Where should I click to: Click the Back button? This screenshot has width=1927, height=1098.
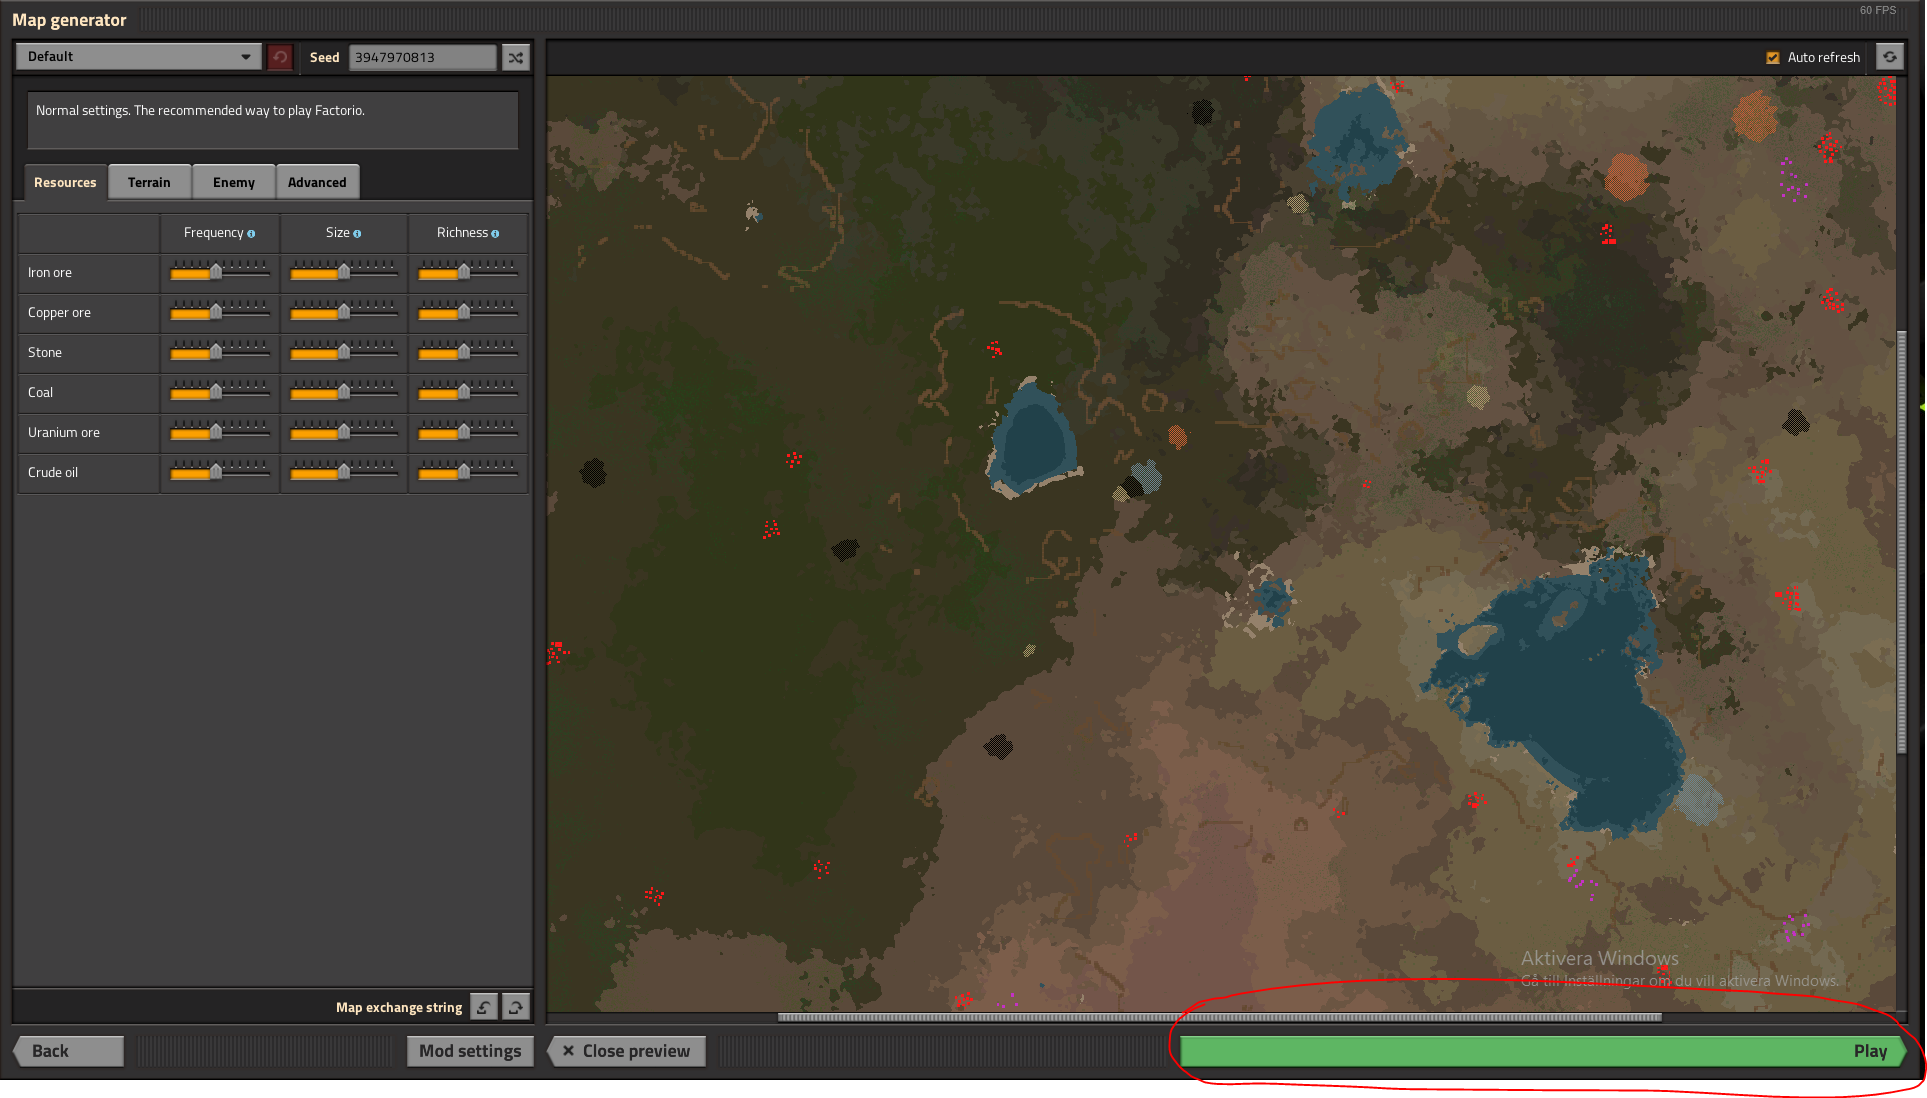[x=68, y=1051]
